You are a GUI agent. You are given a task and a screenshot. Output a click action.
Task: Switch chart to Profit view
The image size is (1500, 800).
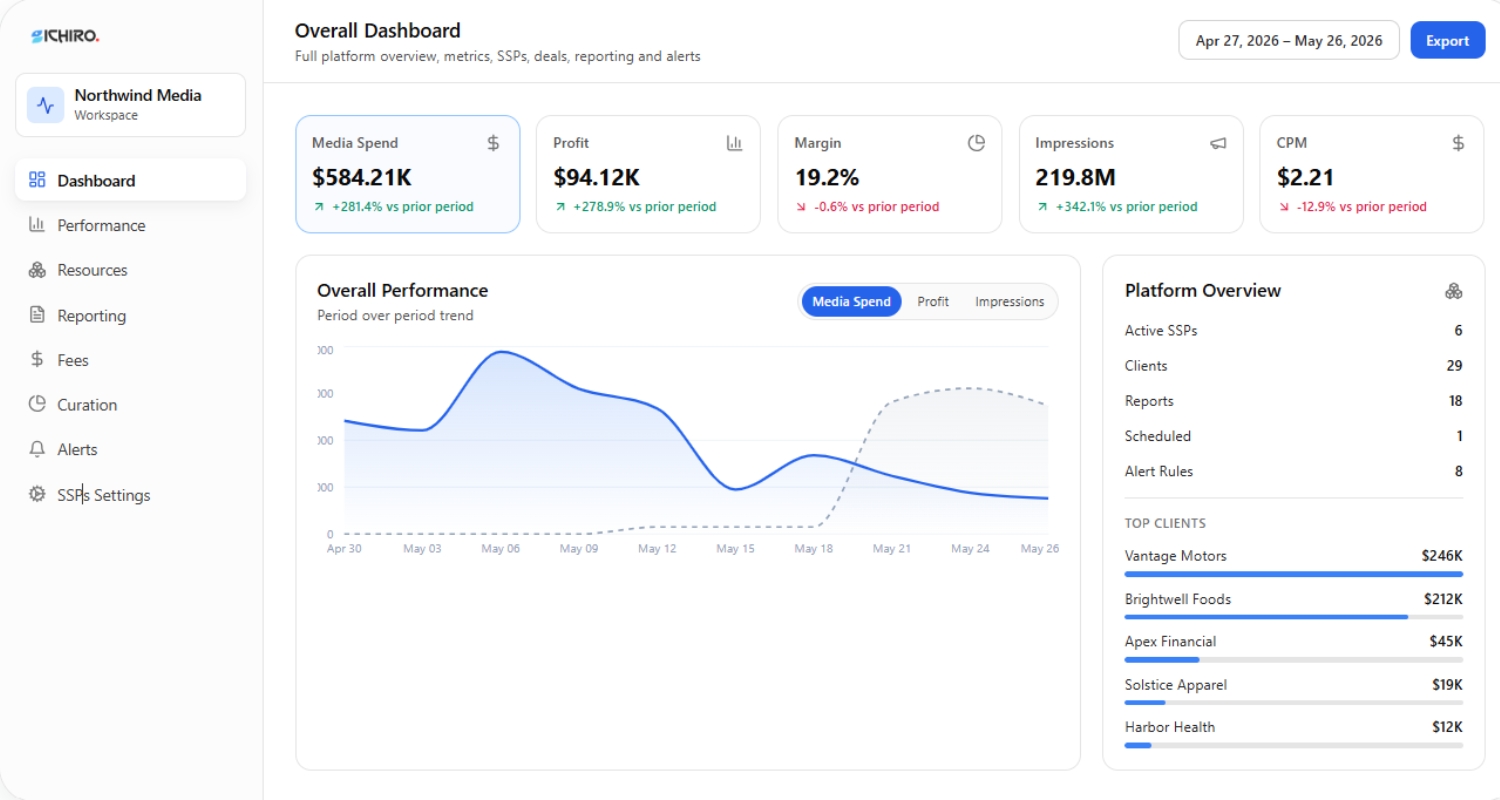point(933,301)
